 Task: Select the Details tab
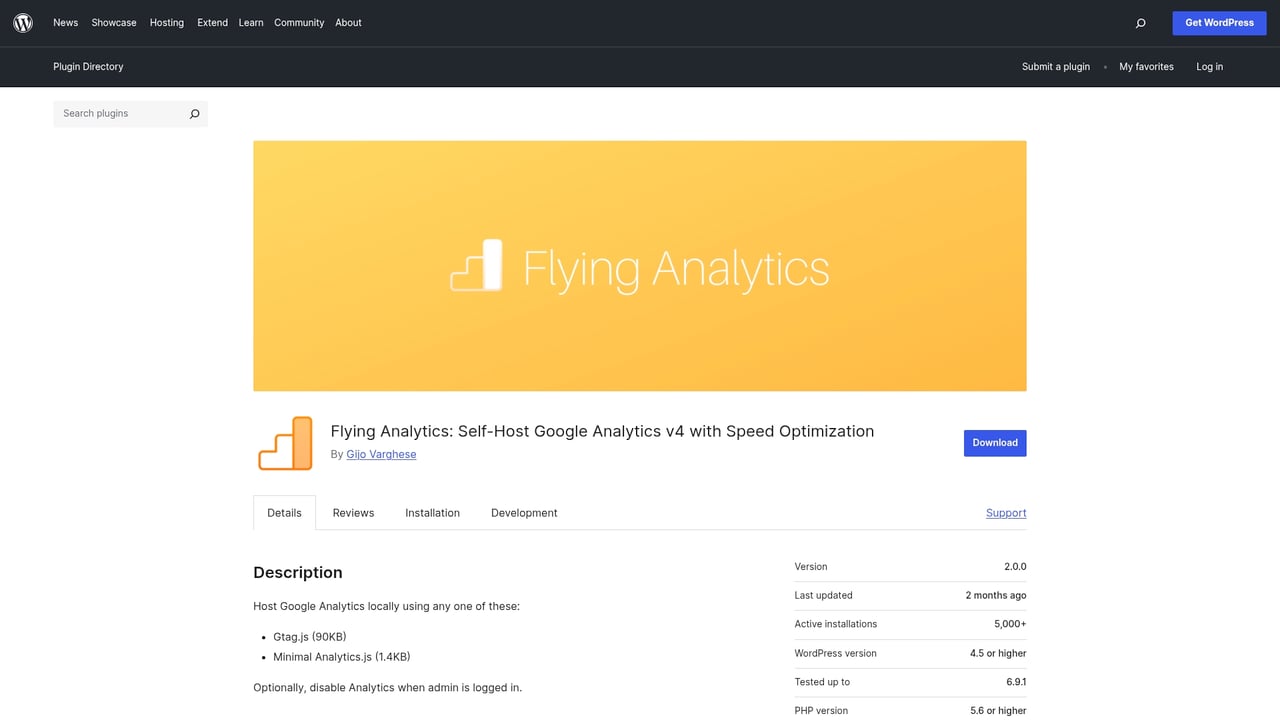[284, 512]
